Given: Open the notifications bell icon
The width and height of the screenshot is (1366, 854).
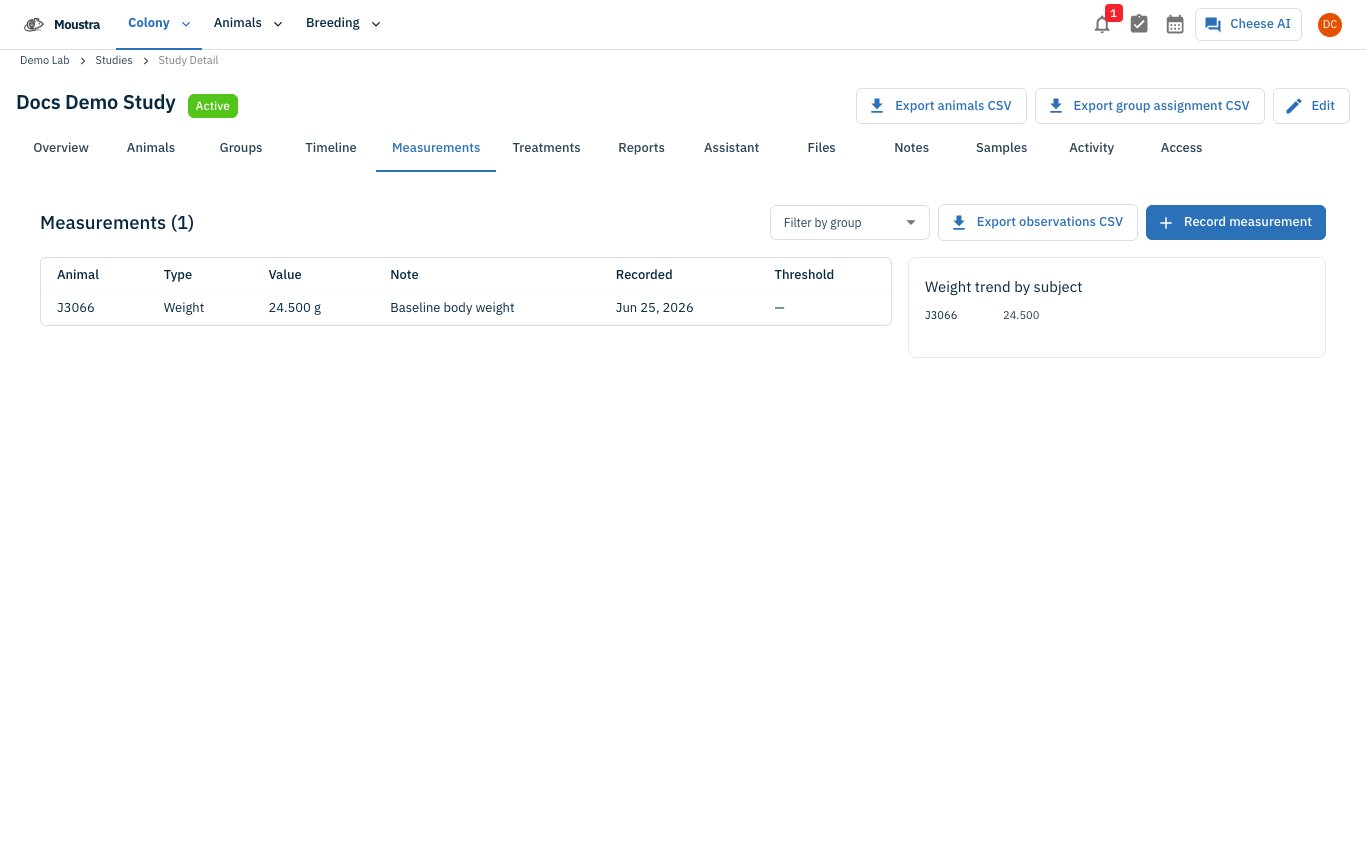Looking at the screenshot, I should coord(1102,24).
